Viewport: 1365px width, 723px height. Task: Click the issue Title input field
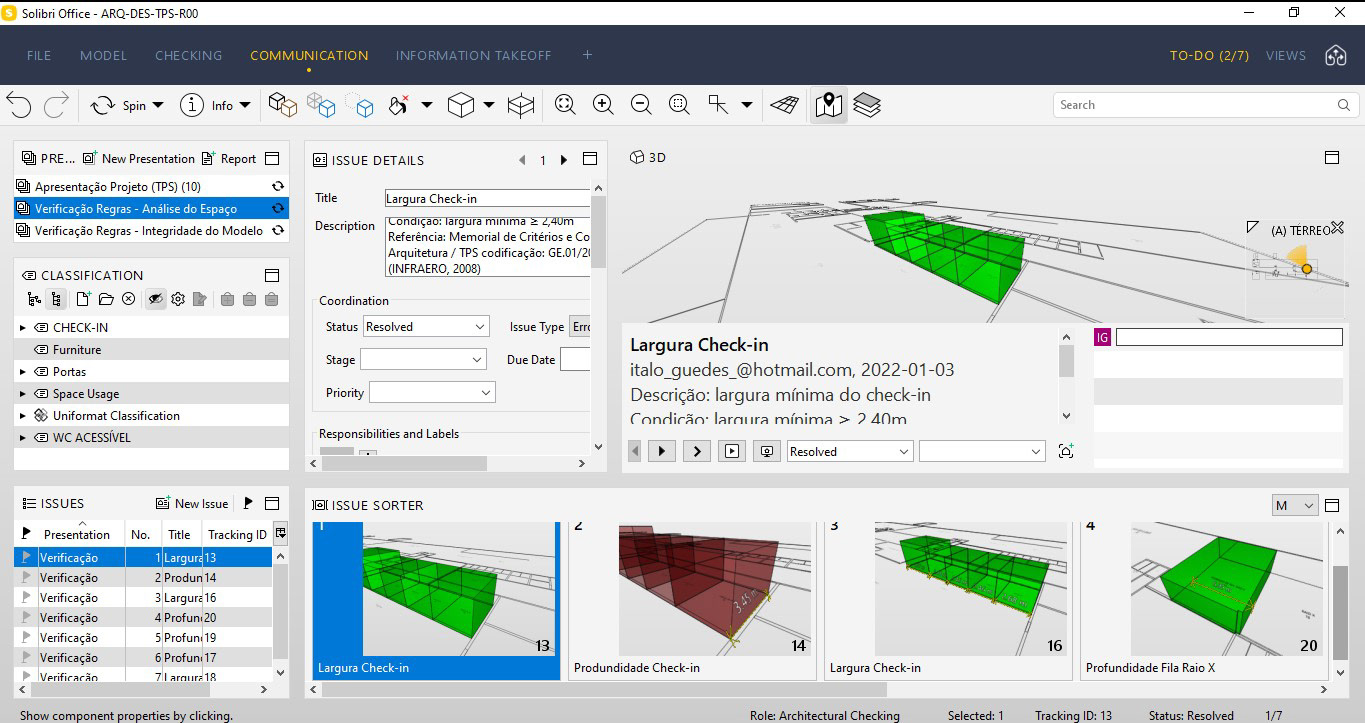point(488,198)
